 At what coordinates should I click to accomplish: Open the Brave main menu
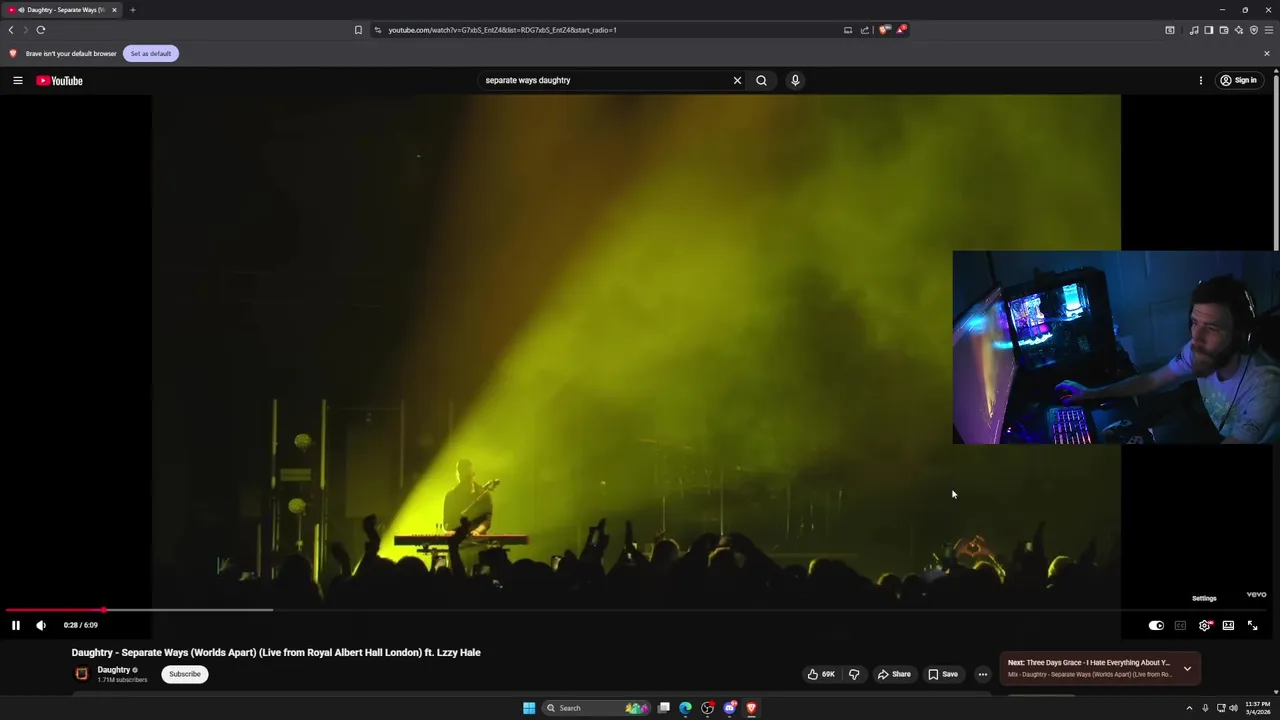pyautogui.click(x=1269, y=30)
